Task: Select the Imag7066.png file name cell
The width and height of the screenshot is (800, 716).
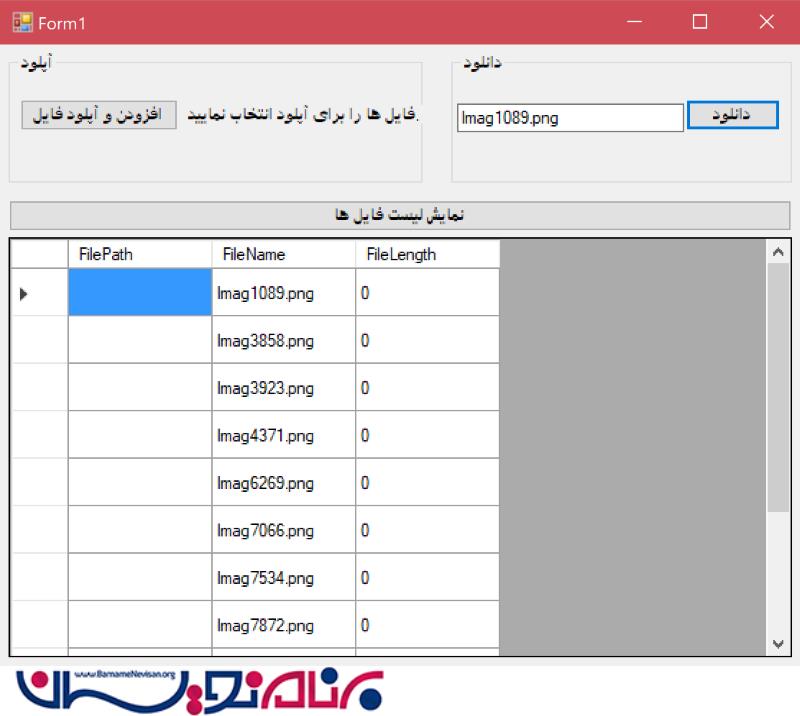Action: coord(284,530)
